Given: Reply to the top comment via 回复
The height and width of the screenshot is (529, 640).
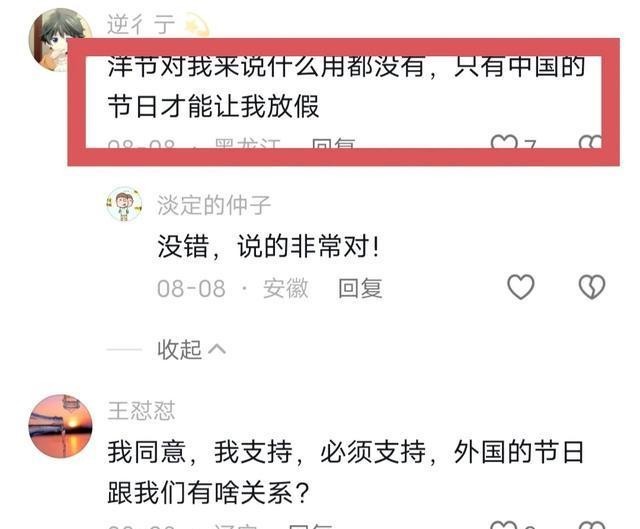Looking at the screenshot, I should coord(333,142).
